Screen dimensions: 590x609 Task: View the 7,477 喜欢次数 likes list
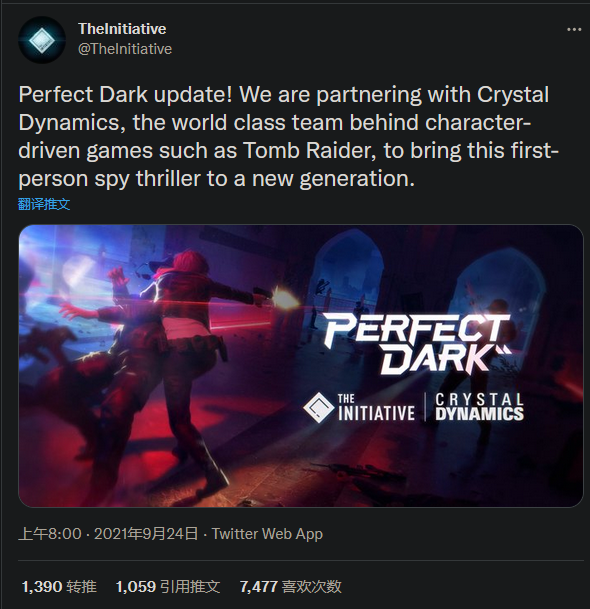[x=291, y=586]
